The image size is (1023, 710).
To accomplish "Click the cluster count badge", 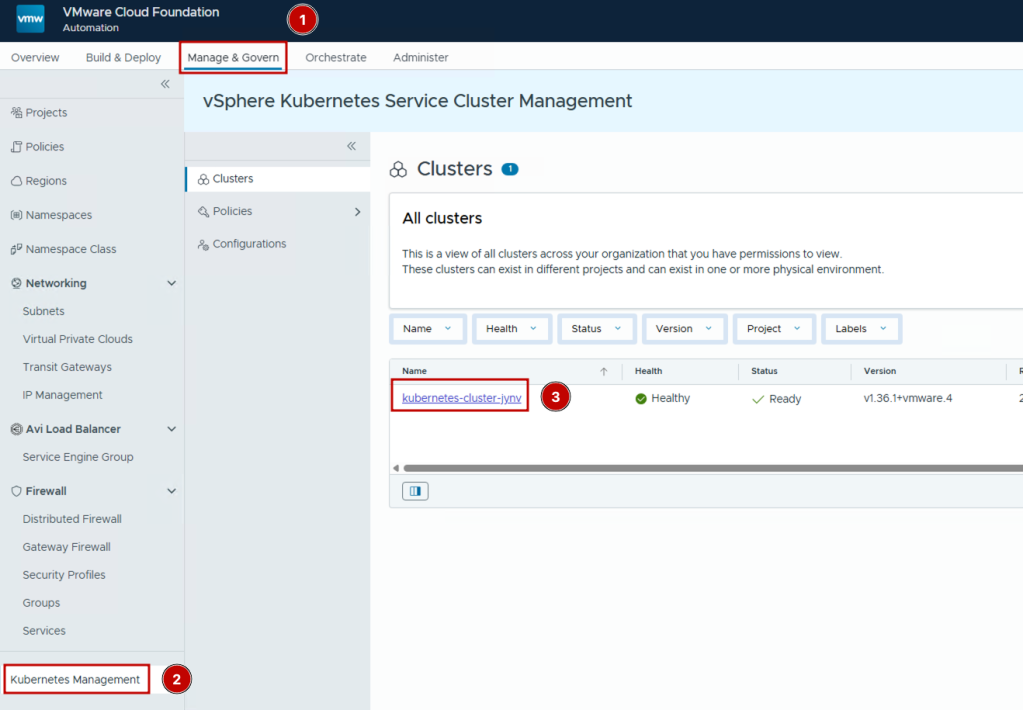I will pos(510,169).
